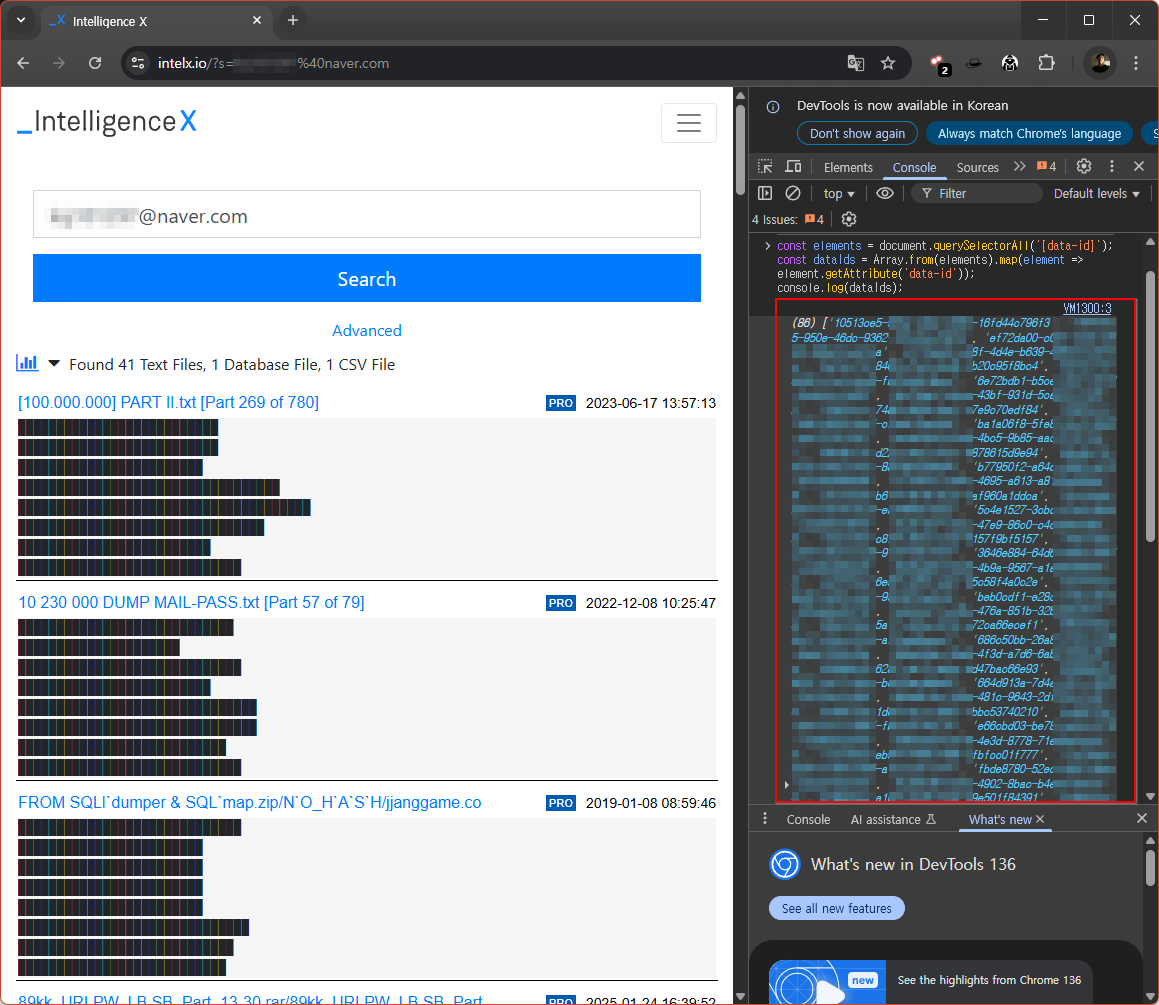Select the AI assistance tab

coord(893,820)
